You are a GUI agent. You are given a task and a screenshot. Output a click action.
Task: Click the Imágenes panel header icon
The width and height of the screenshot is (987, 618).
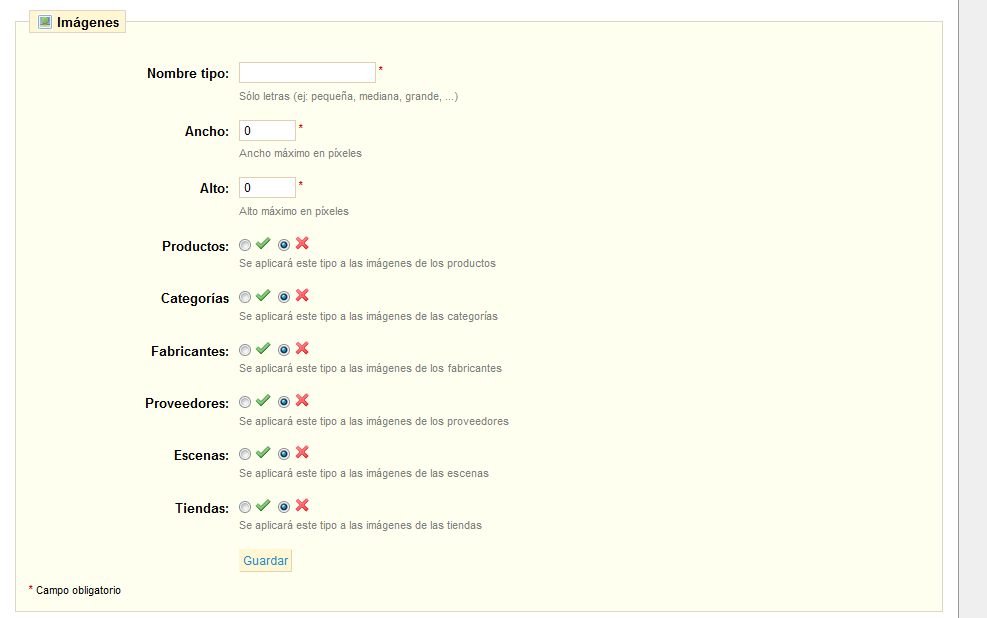44,20
